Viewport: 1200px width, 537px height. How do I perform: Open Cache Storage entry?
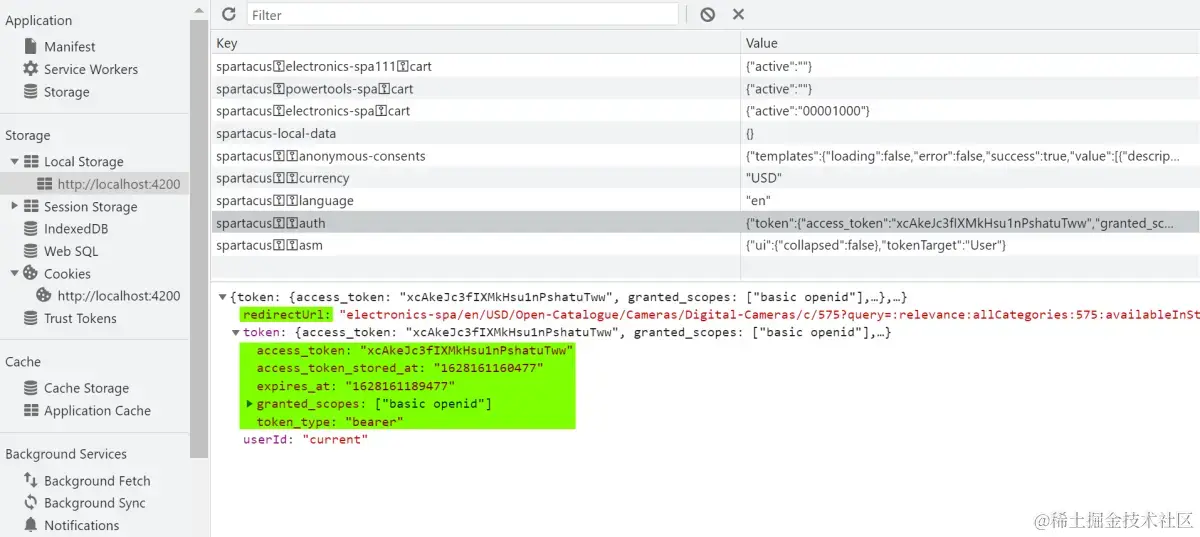(x=86, y=388)
